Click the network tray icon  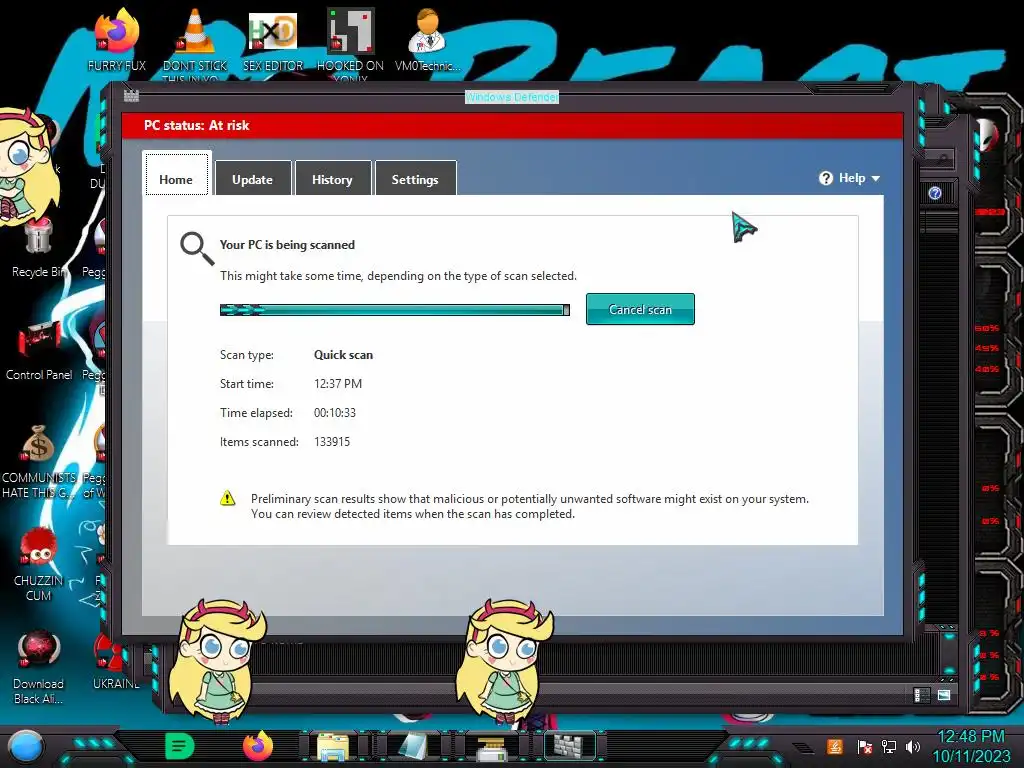coord(889,746)
